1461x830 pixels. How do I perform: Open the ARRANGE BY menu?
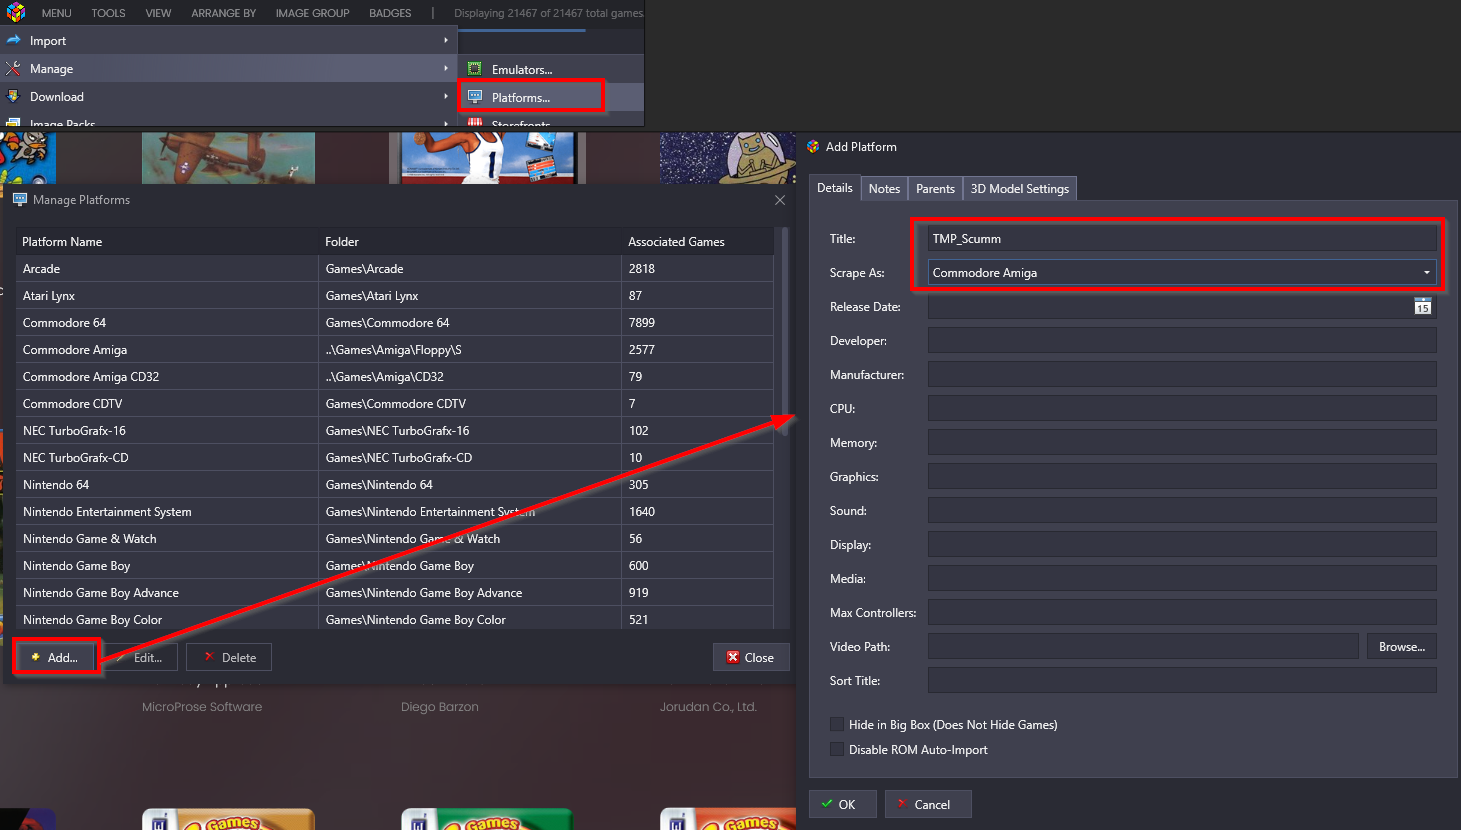pyautogui.click(x=223, y=13)
